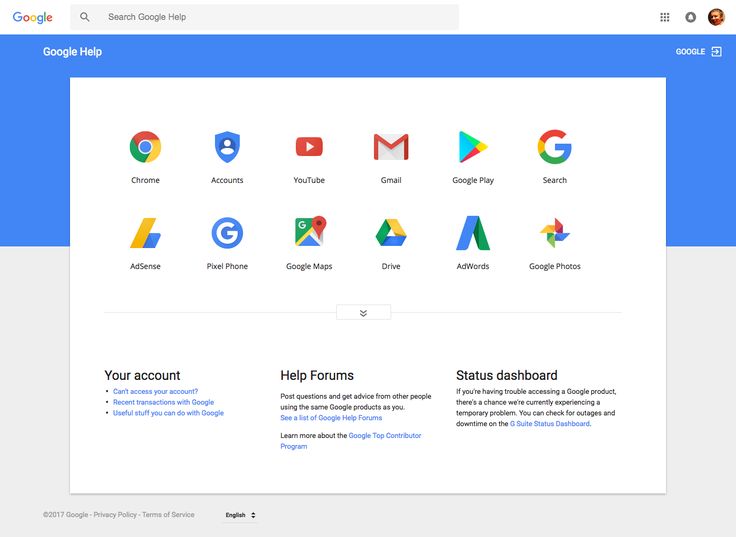Click the "Status dashboard" heading
Screen dimensions: 736x537
click(x=506, y=375)
